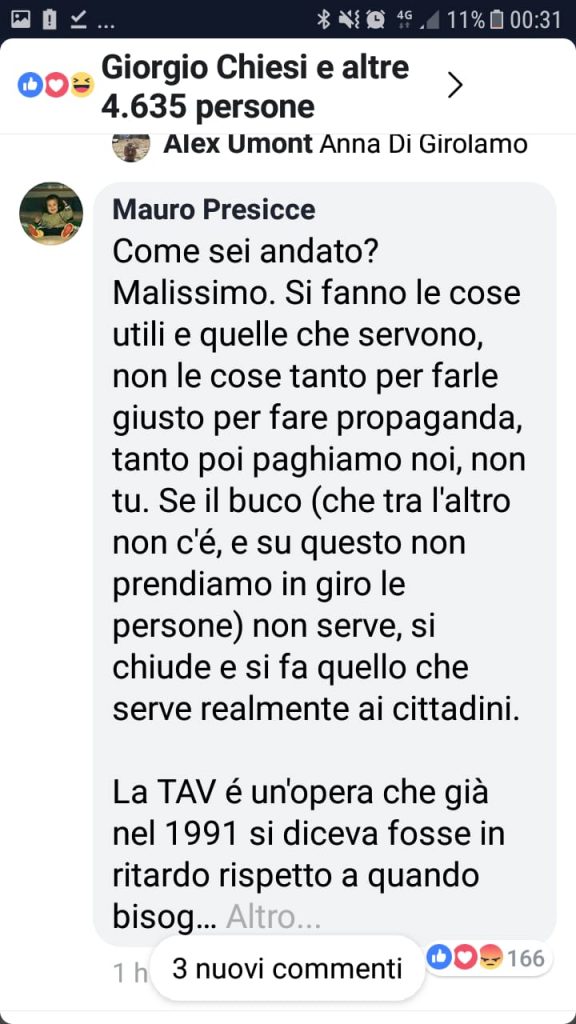Tap the Mauro Presicce name link
576x1024 pixels.
[x=214, y=210]
